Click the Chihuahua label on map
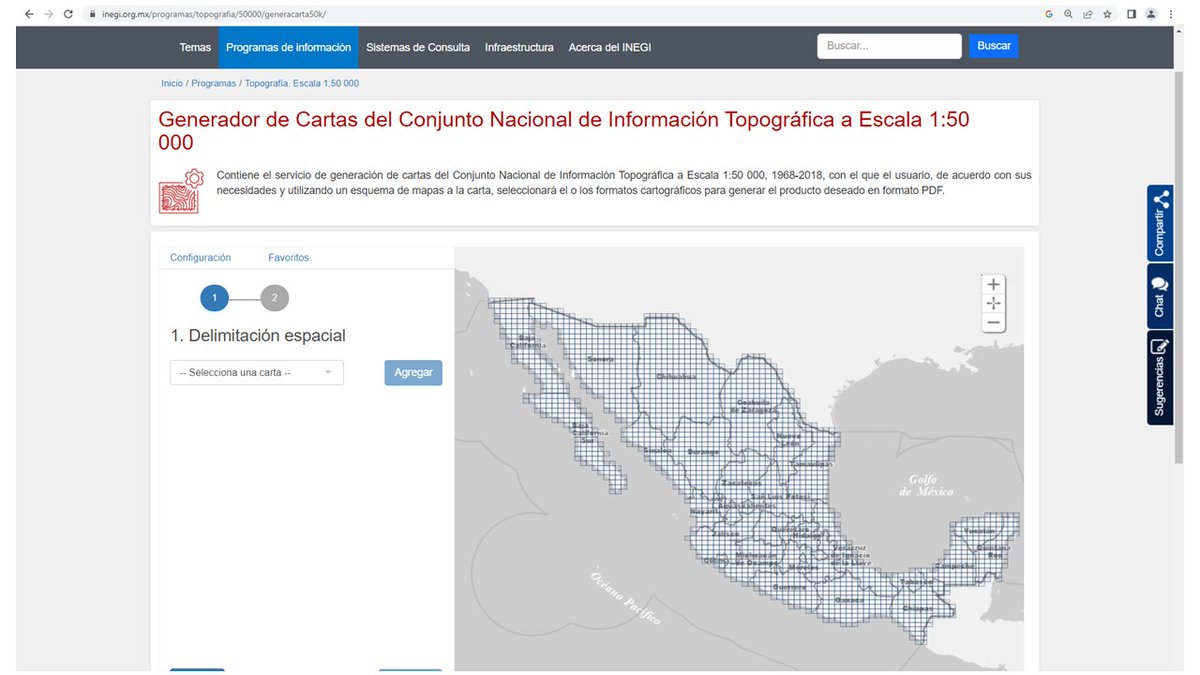The image size is (1200, 675). [x=676, y=376]
